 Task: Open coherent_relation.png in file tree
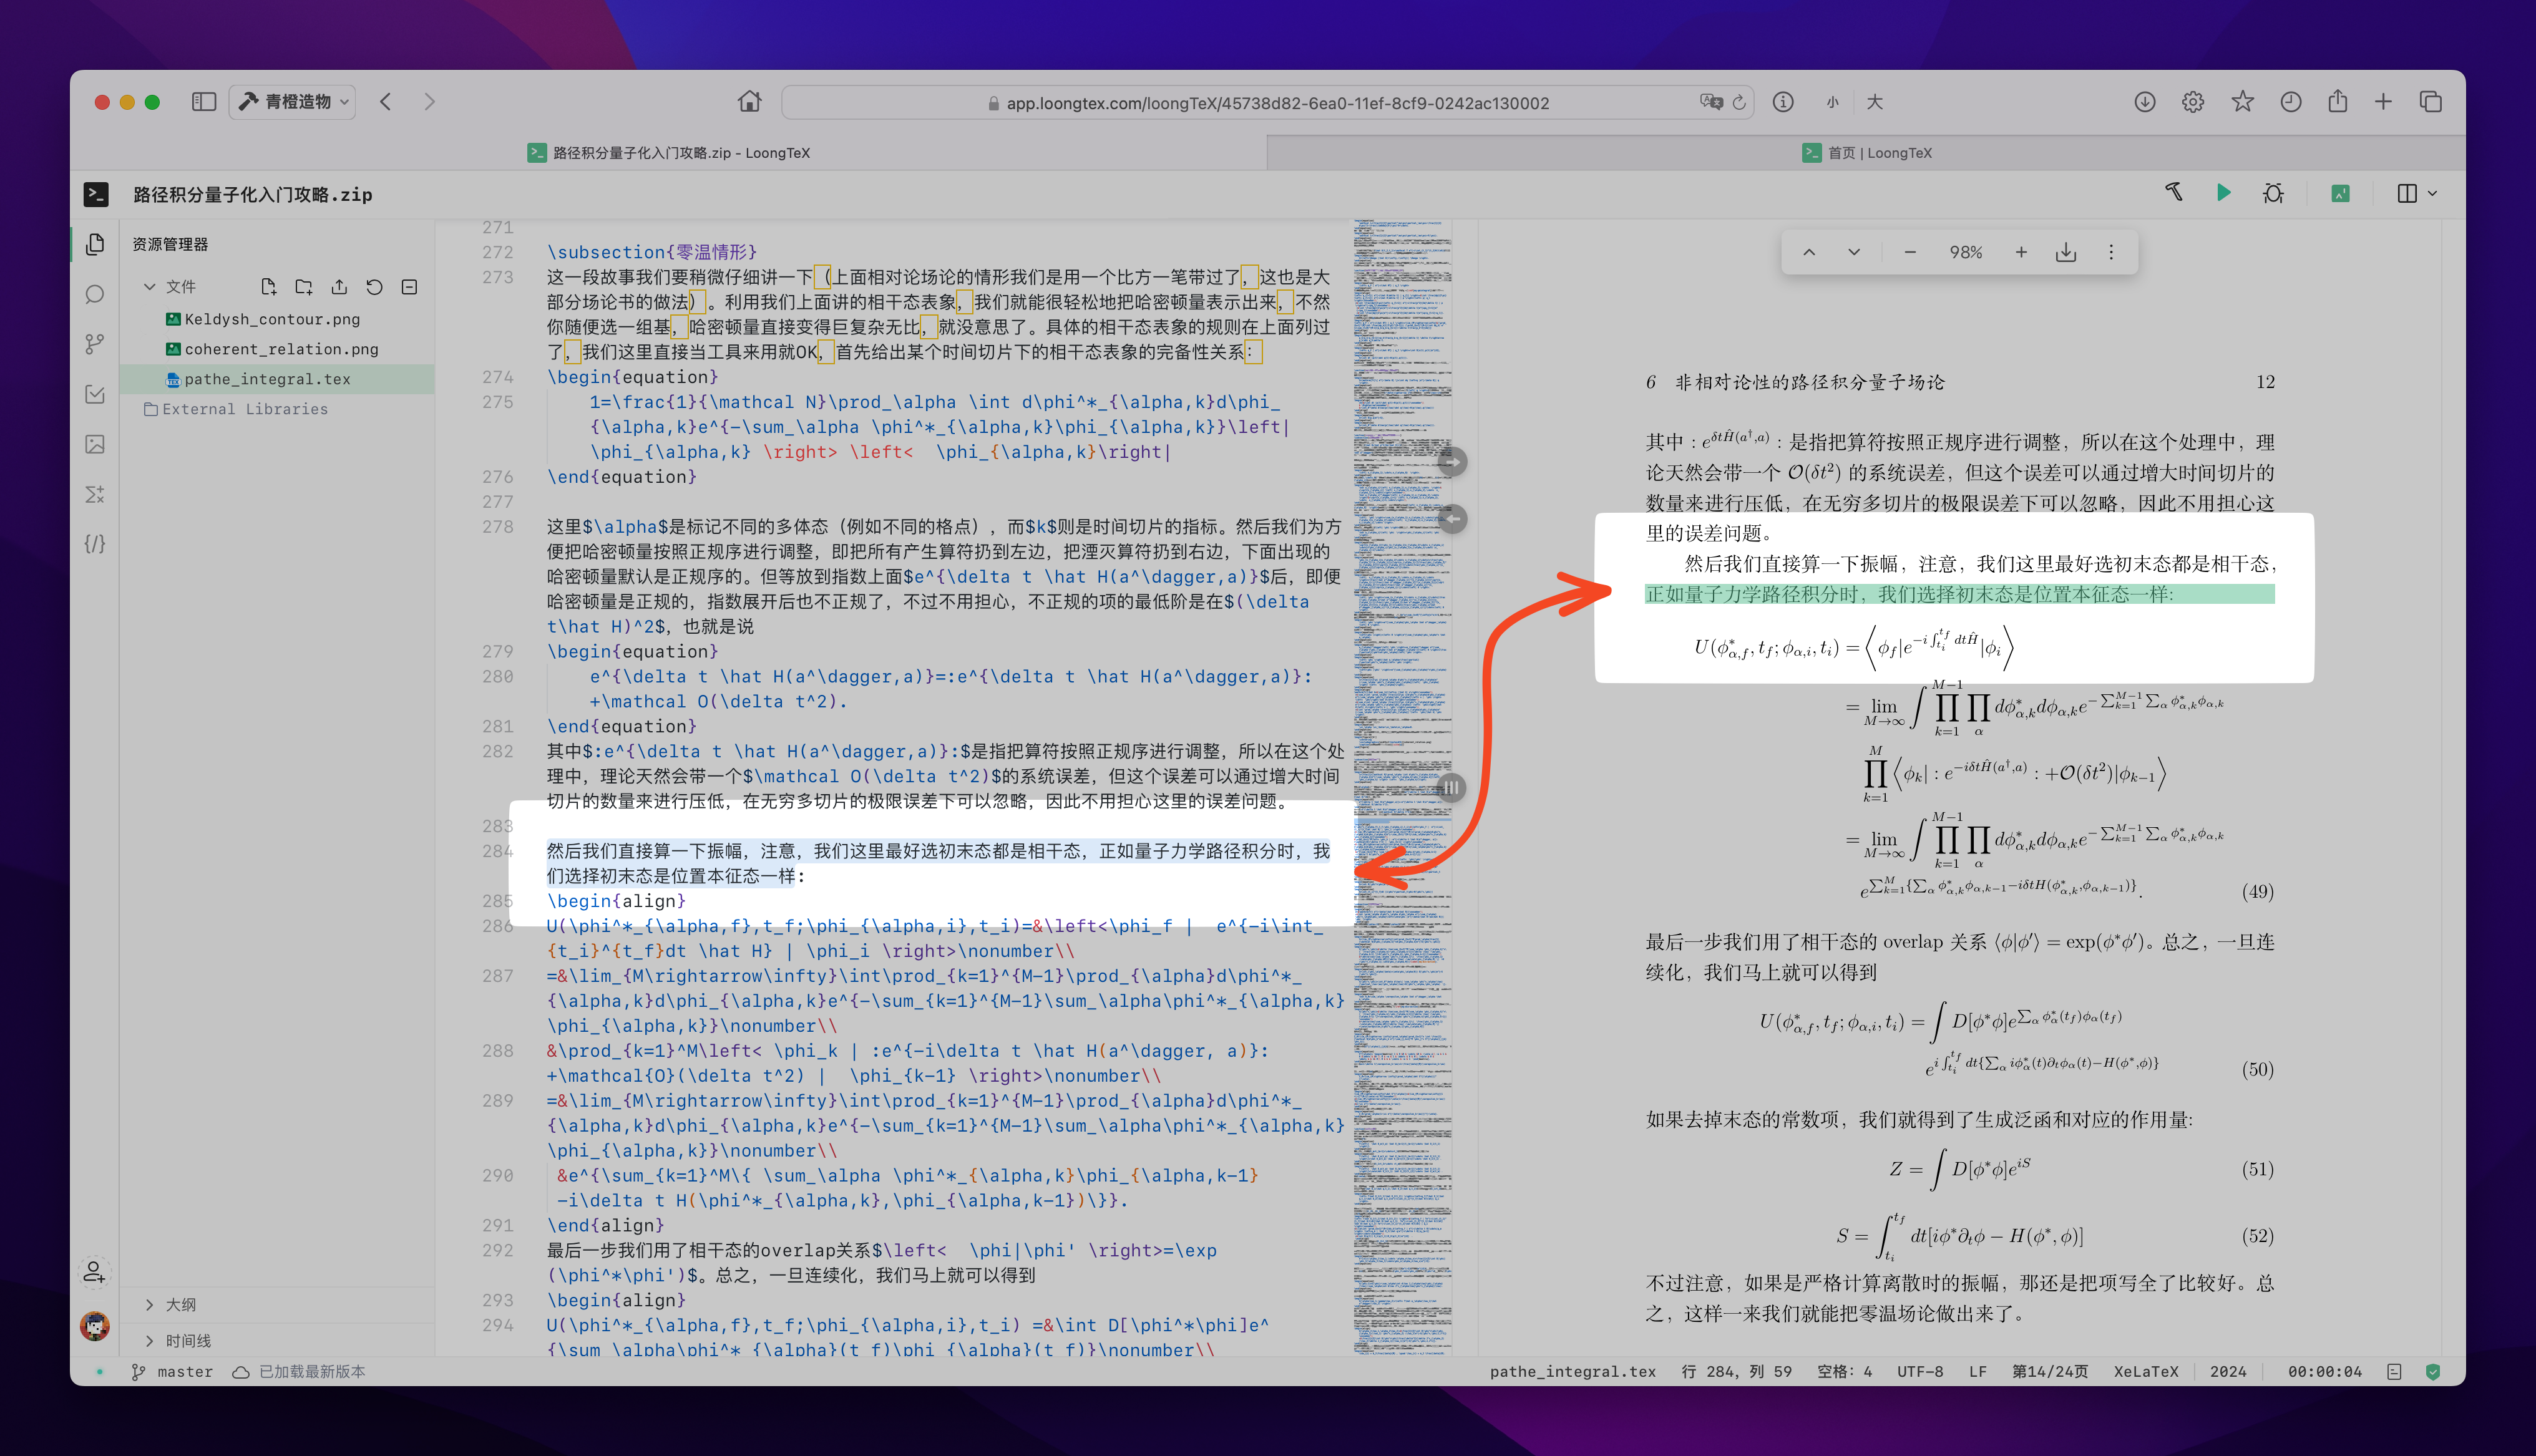281,349
